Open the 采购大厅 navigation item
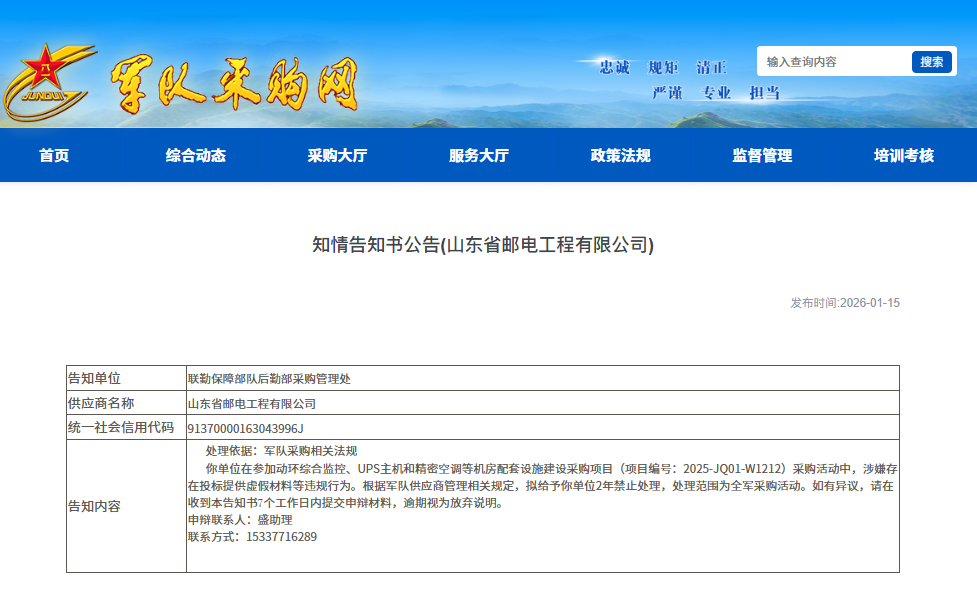Image resolution: width=977 pixels, height=607 pixels. (x=337, y=156)
